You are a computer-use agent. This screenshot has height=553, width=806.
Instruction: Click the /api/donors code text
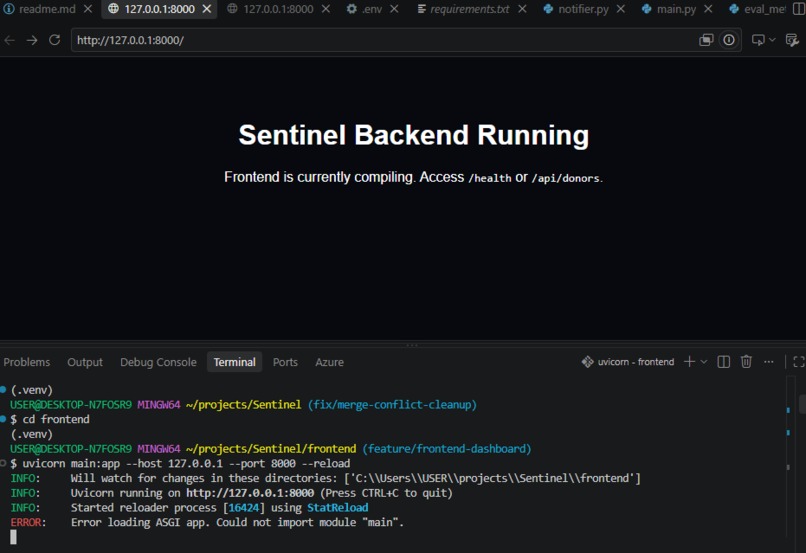pos(565,178)
